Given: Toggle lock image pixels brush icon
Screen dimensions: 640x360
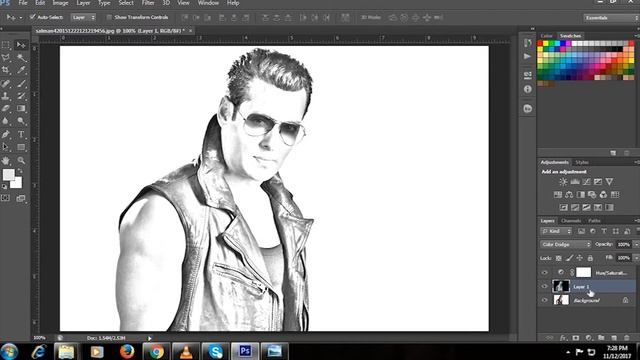Looking at the screenshot, I should tap(569, 258).
